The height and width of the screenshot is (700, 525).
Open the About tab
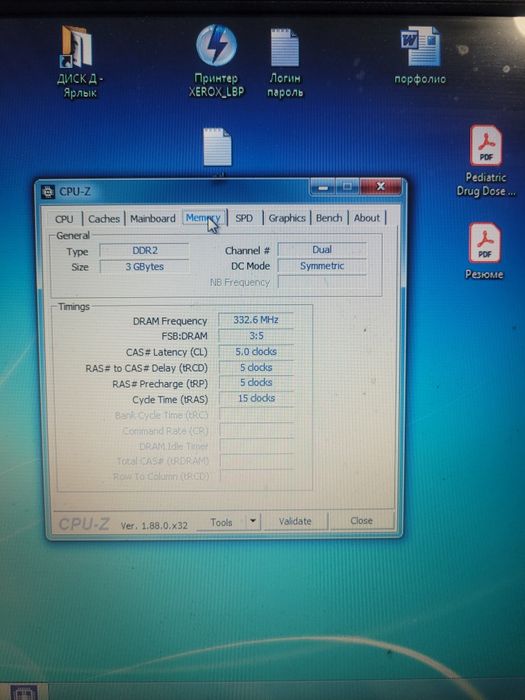coord(367,218)
